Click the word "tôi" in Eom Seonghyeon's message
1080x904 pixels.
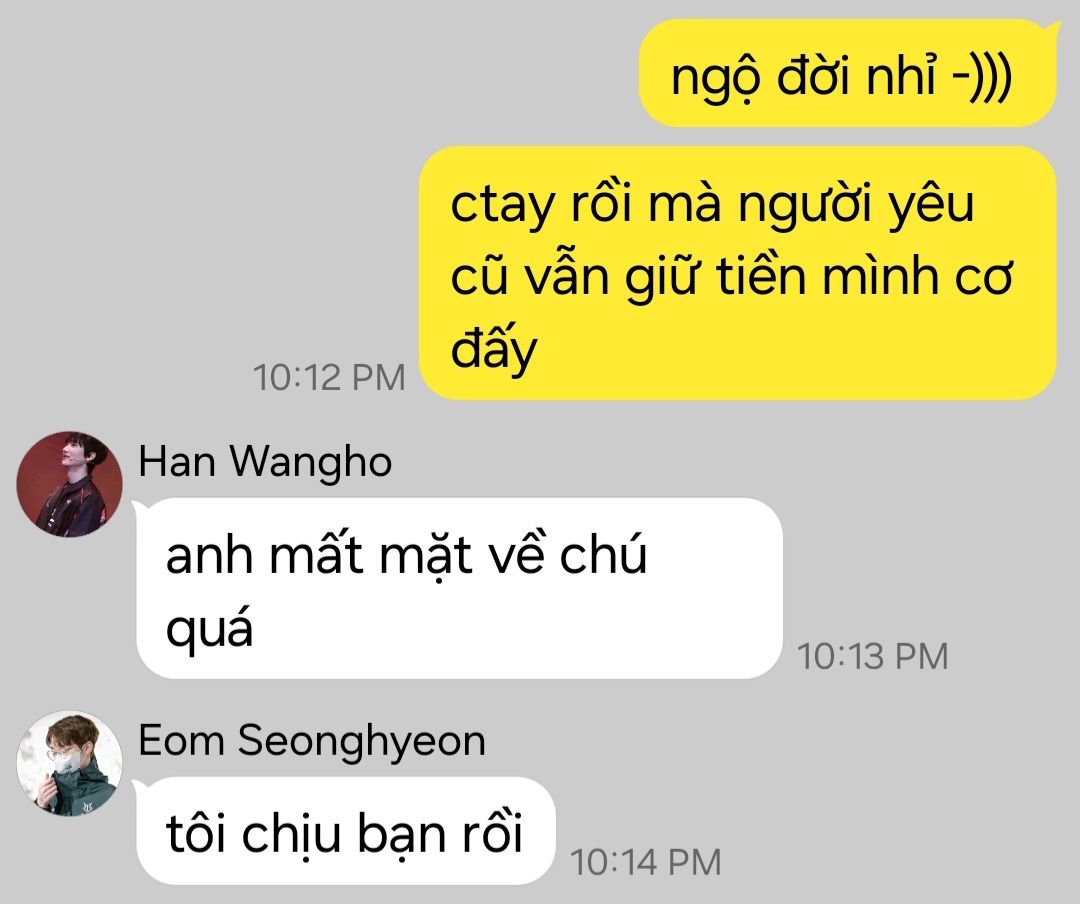coord(196,832)
